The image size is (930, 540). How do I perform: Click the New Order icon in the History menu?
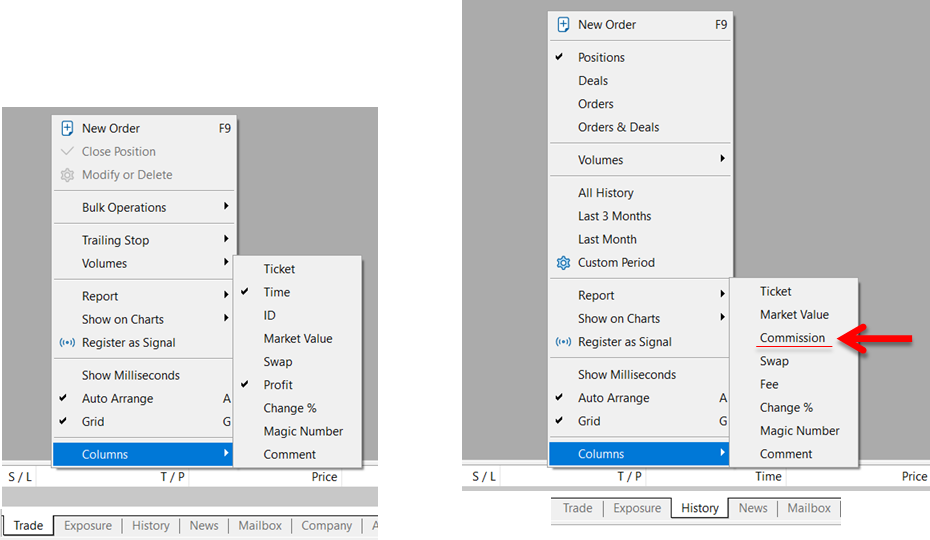(x=563, y=25)
